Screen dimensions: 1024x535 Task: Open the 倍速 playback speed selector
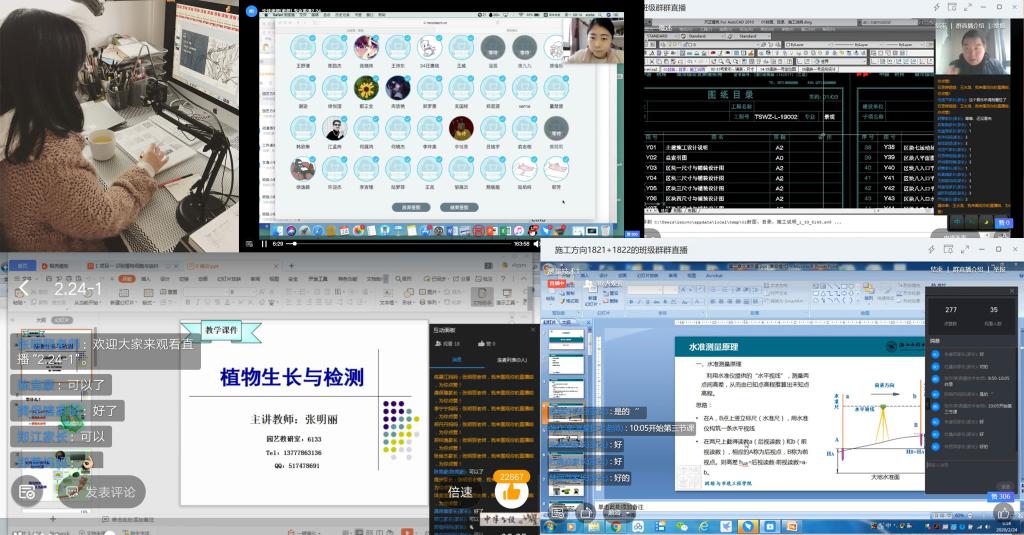[460, 492]
